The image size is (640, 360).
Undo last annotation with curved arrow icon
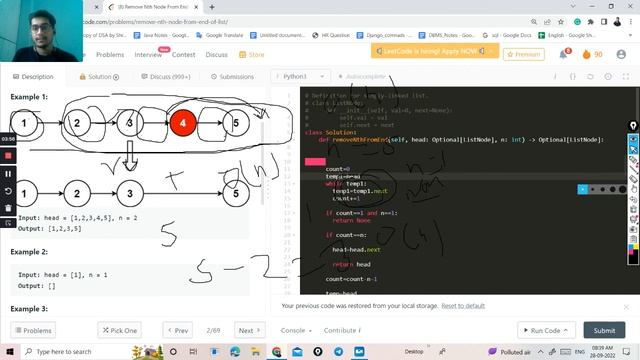click(x=633, y=199)
